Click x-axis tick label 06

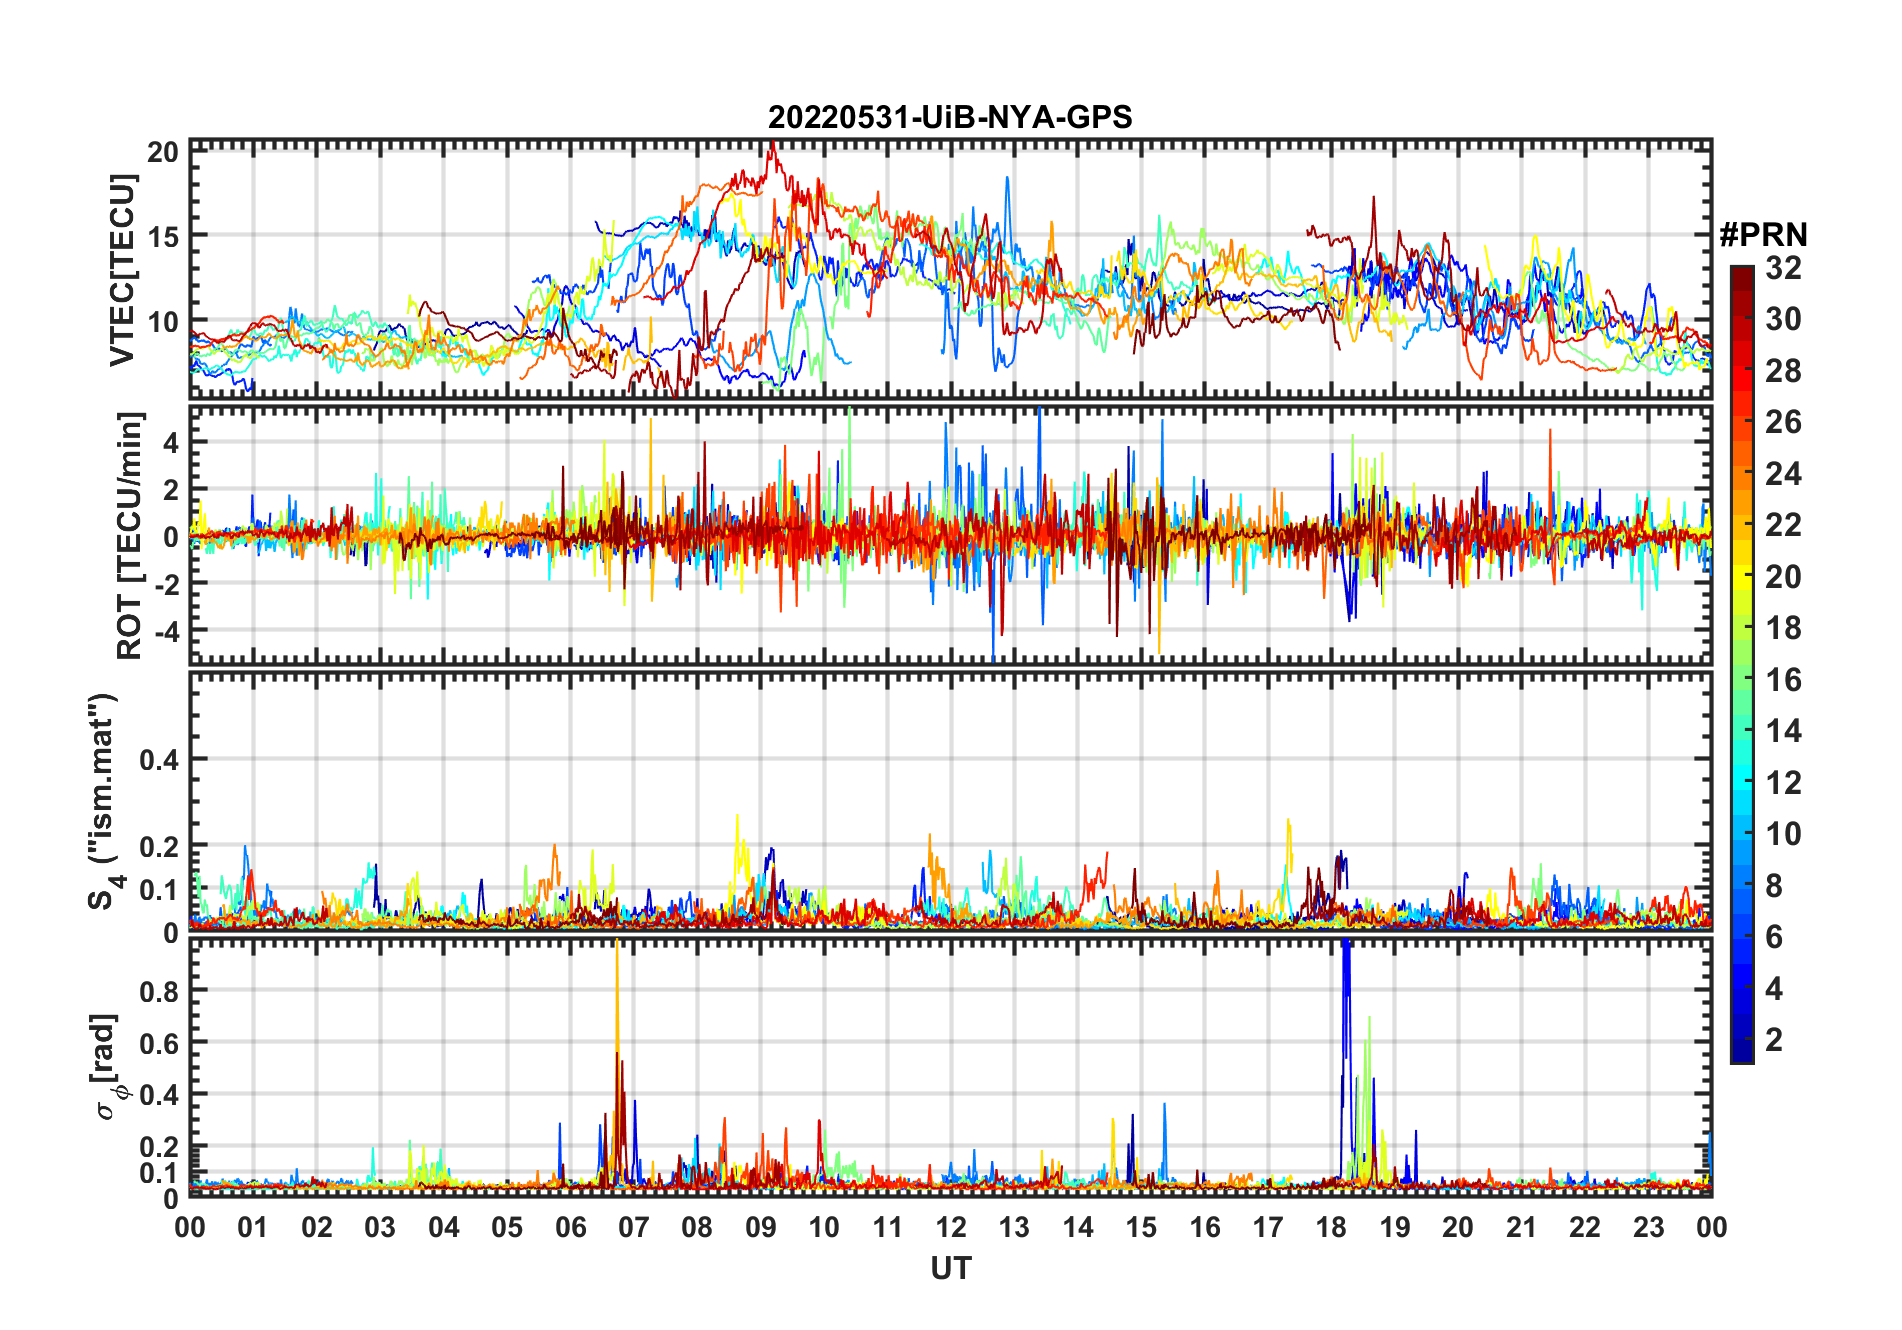click(570, 1227)
